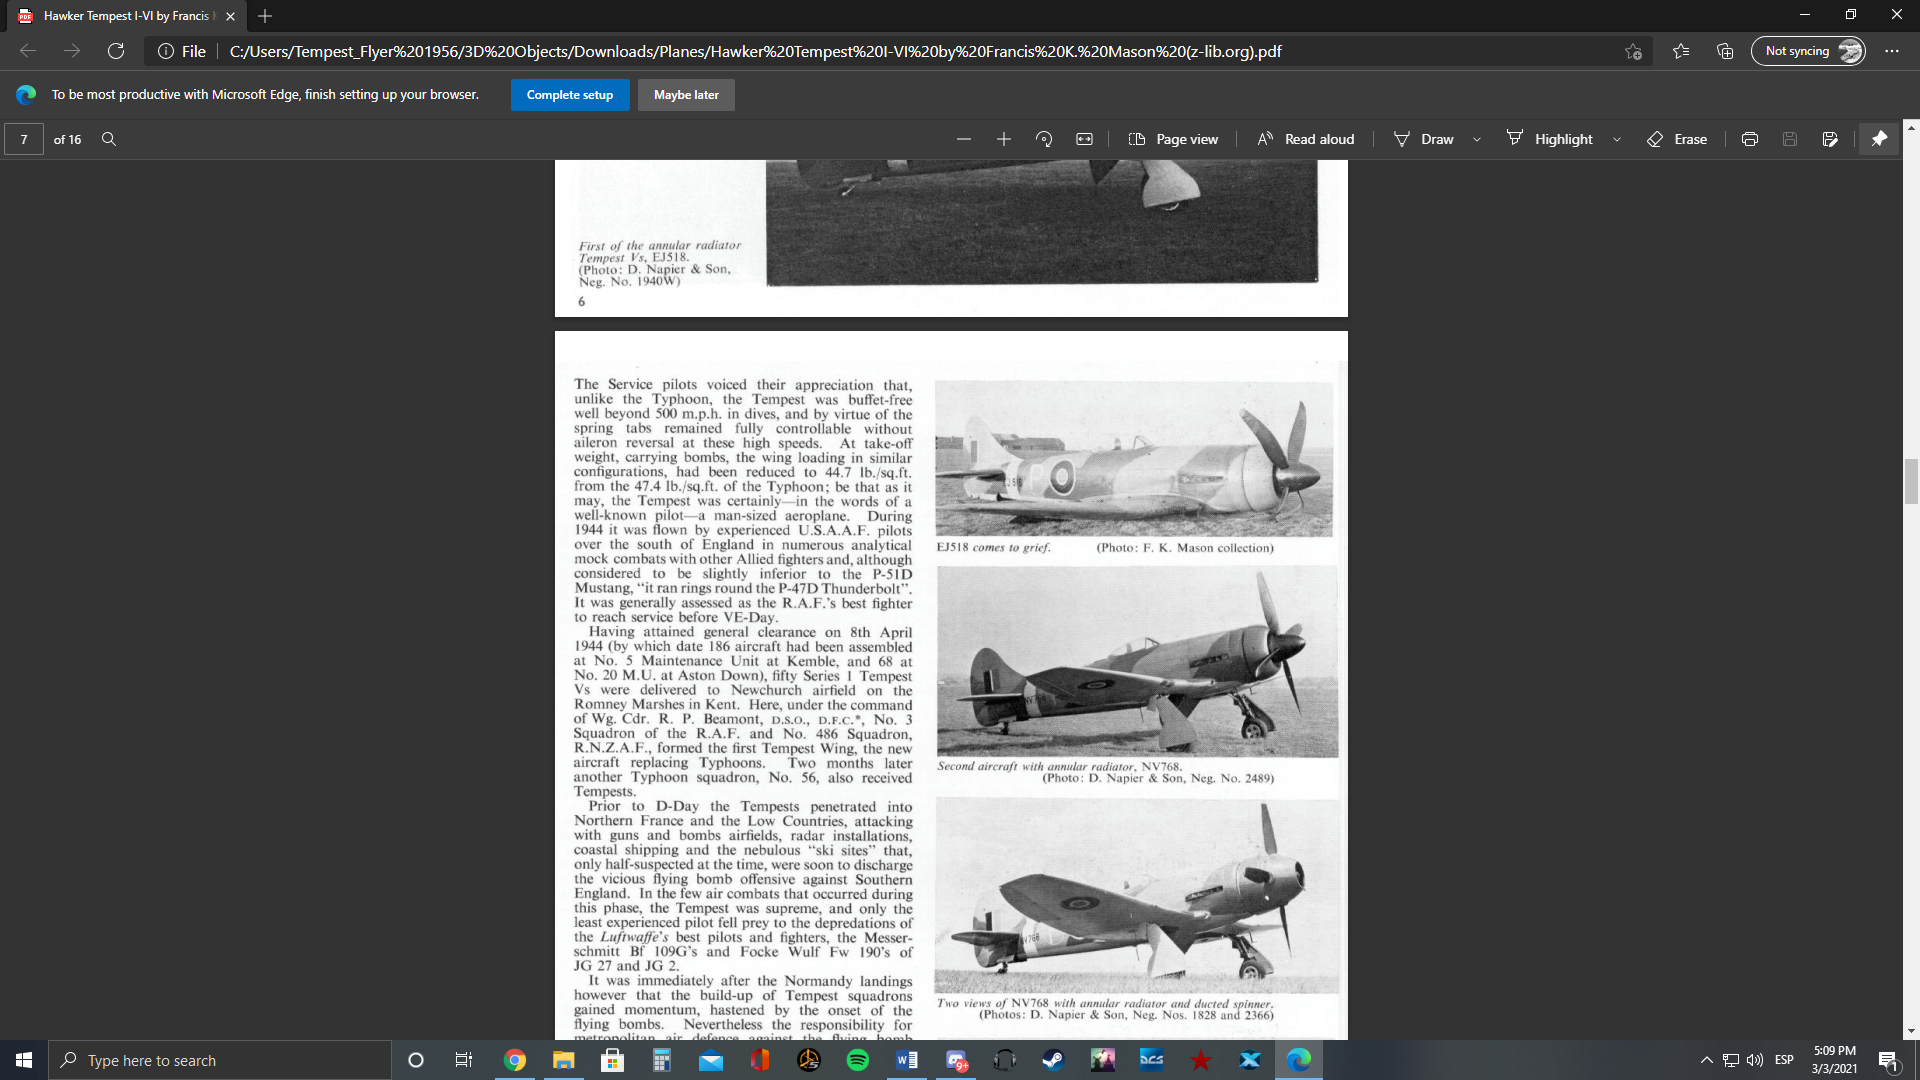
Task: Start Read aloud
Action: point(1306,139)
